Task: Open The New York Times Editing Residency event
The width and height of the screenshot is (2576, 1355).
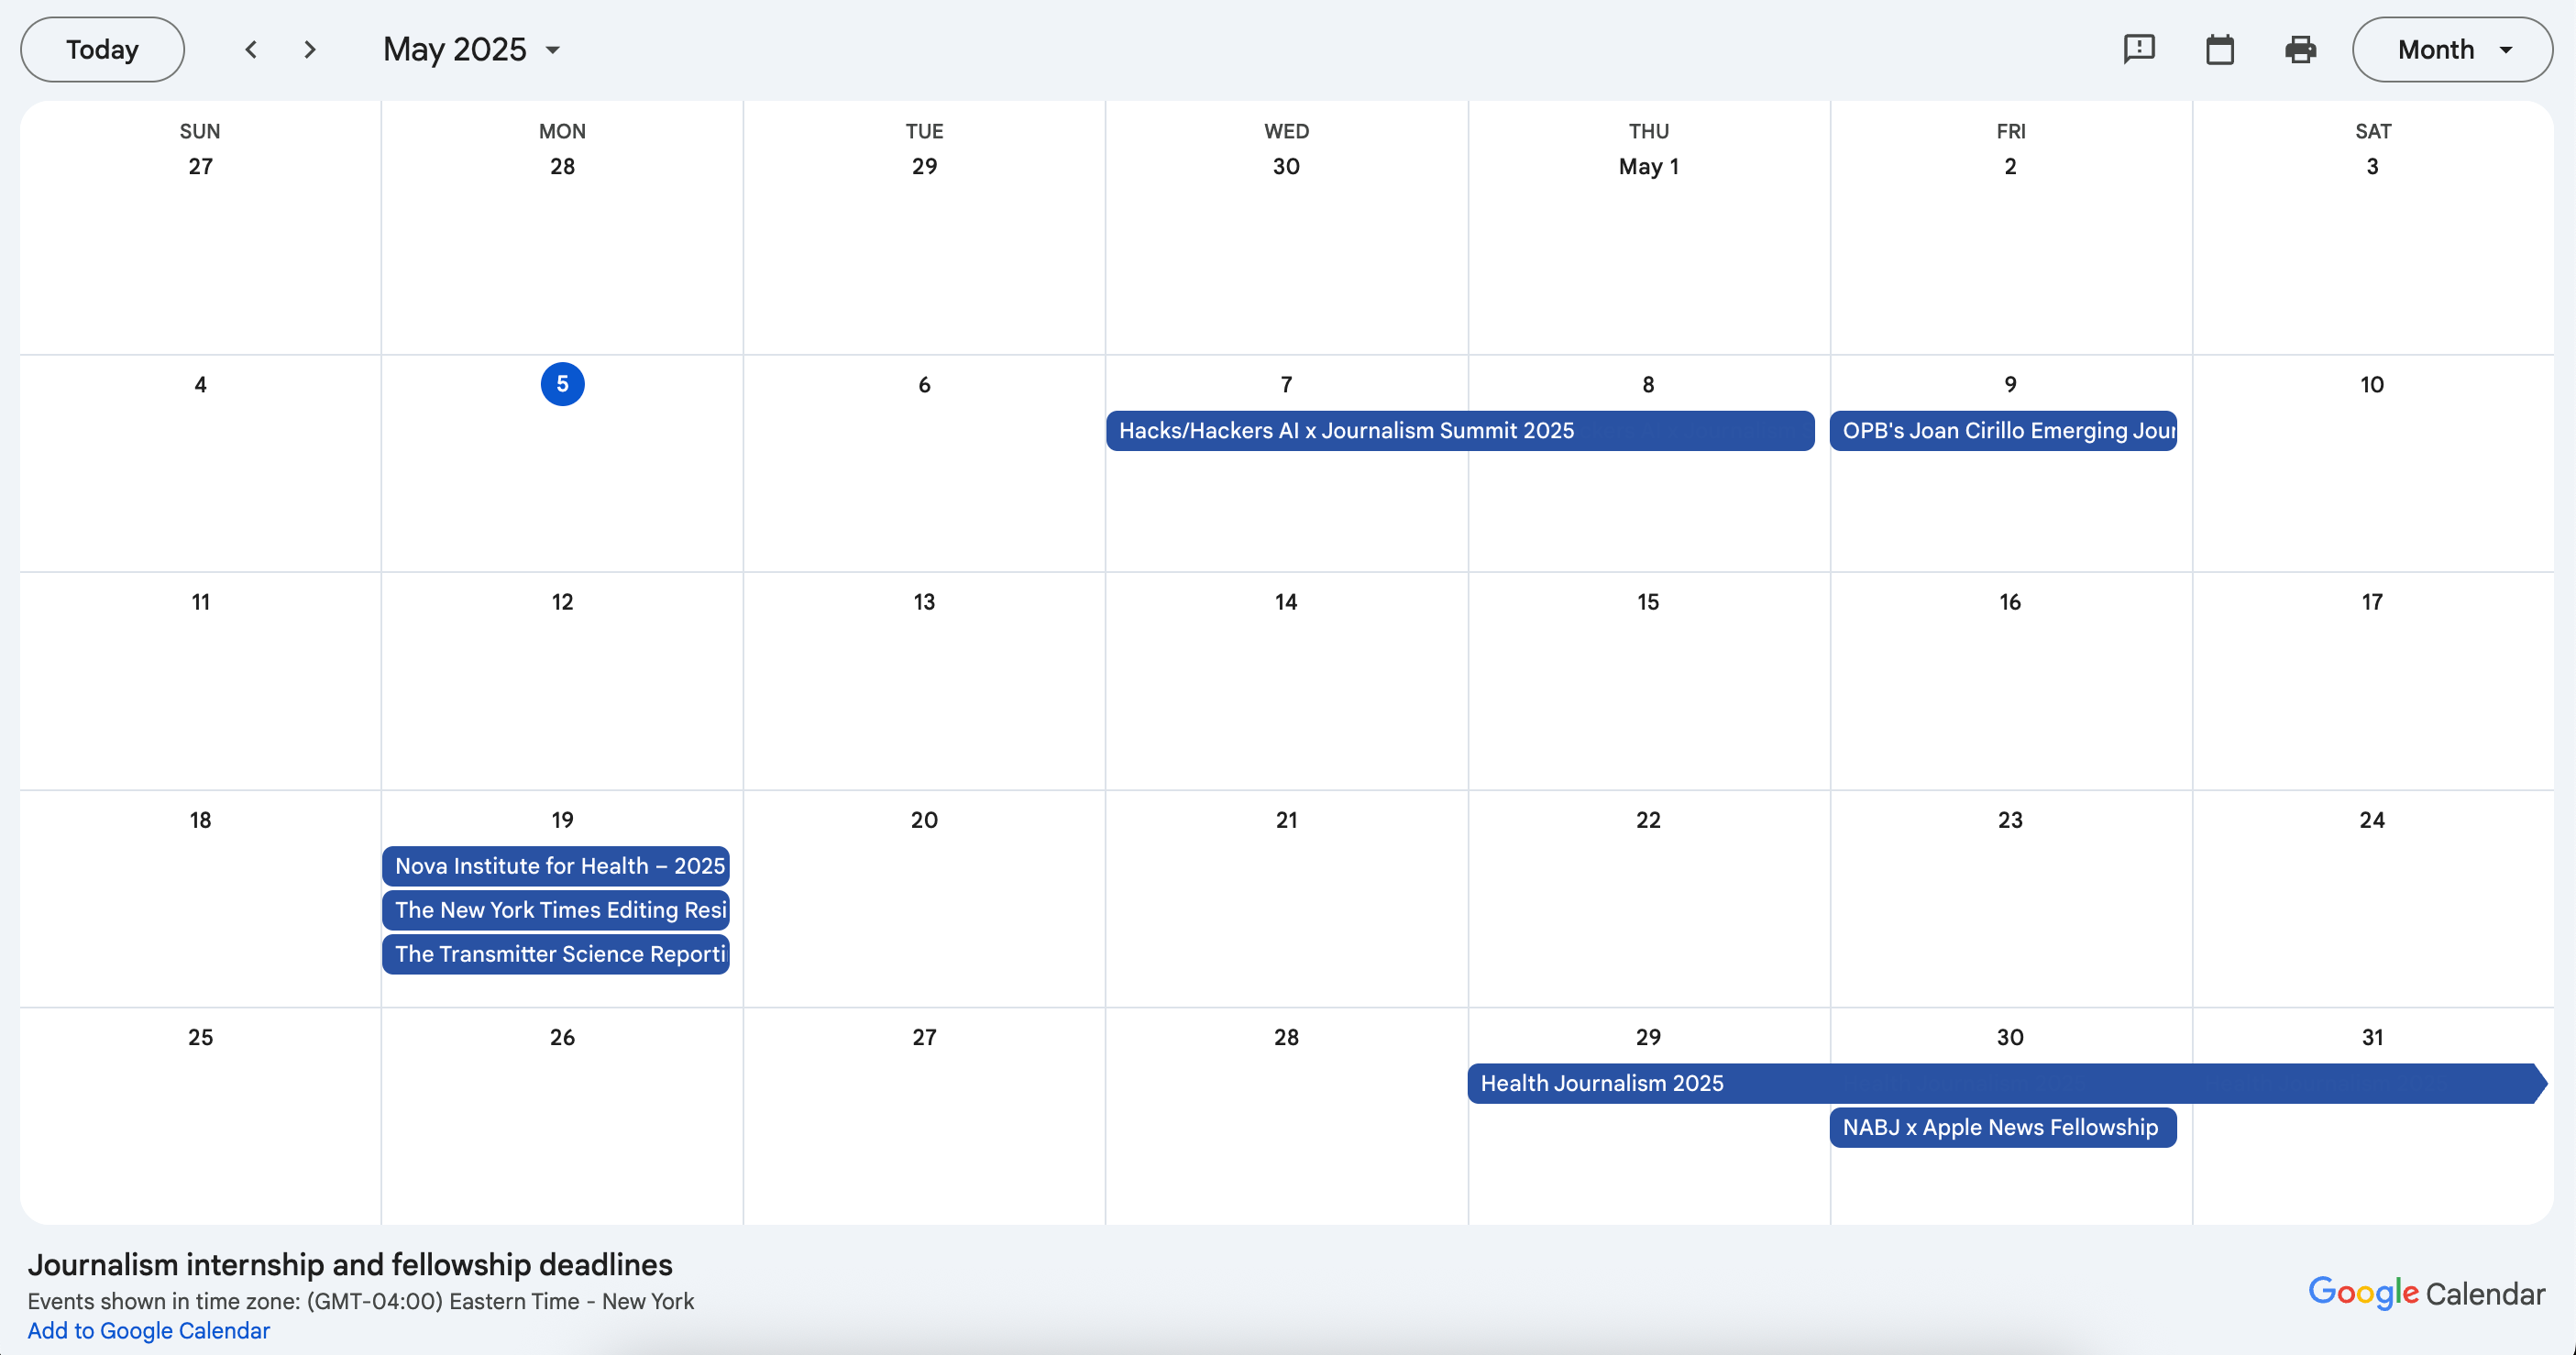Action: 556,910
